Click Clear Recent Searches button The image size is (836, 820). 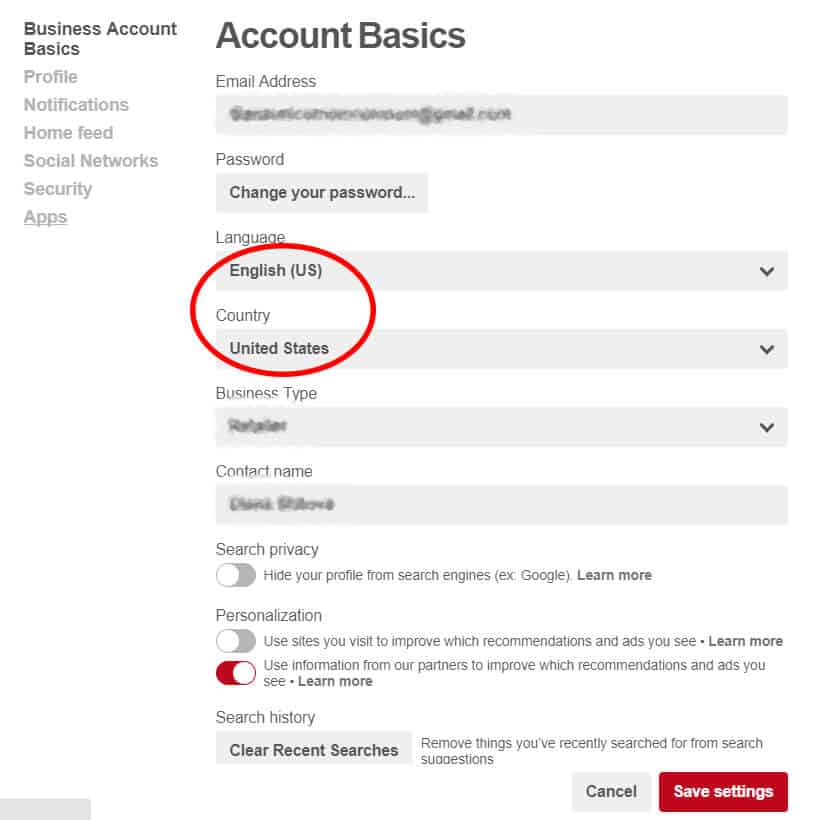click(x=314, y=748)
